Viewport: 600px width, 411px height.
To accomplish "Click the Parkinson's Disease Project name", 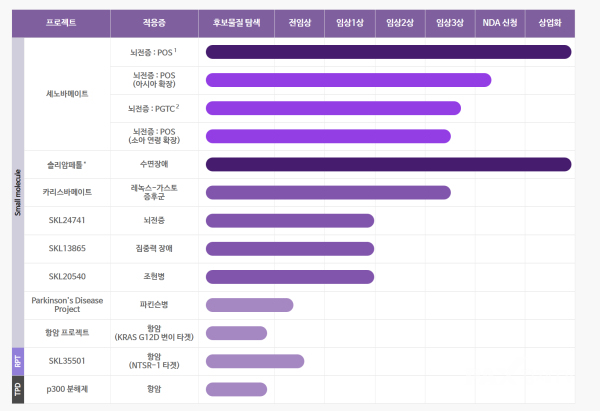I will click(67, 305).
